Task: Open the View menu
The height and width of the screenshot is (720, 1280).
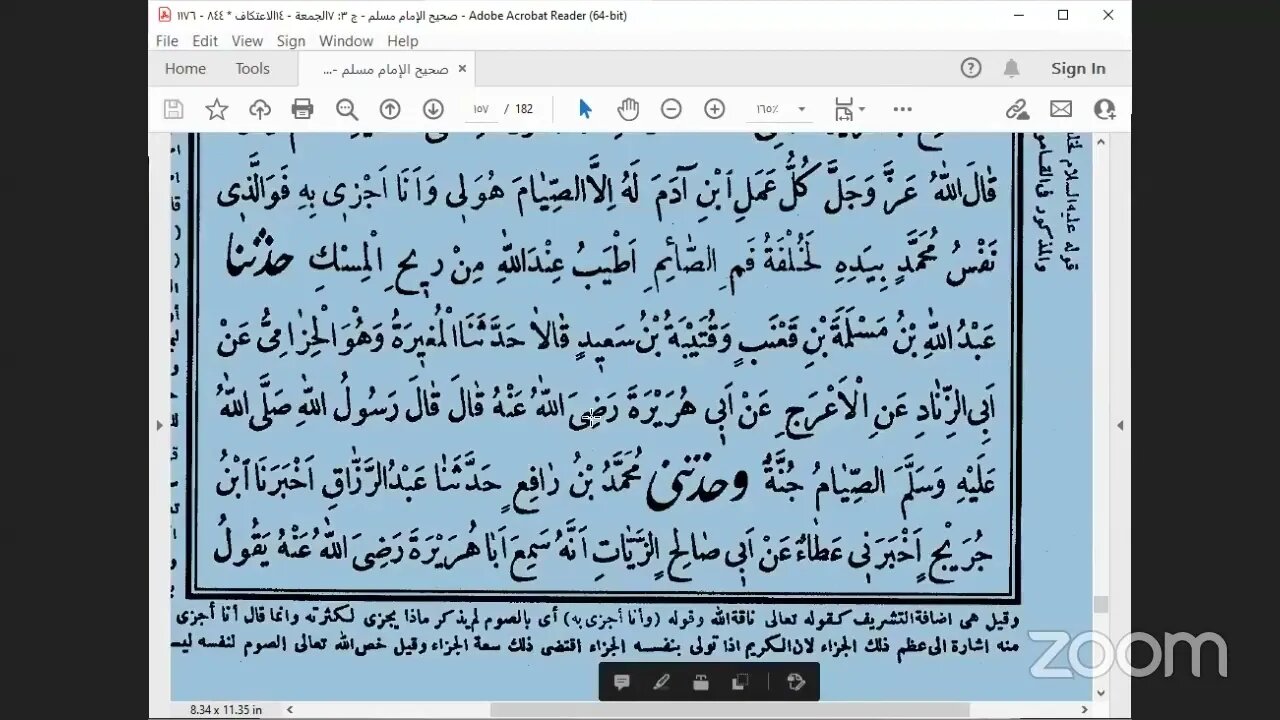Action: [x=247, y=41]
